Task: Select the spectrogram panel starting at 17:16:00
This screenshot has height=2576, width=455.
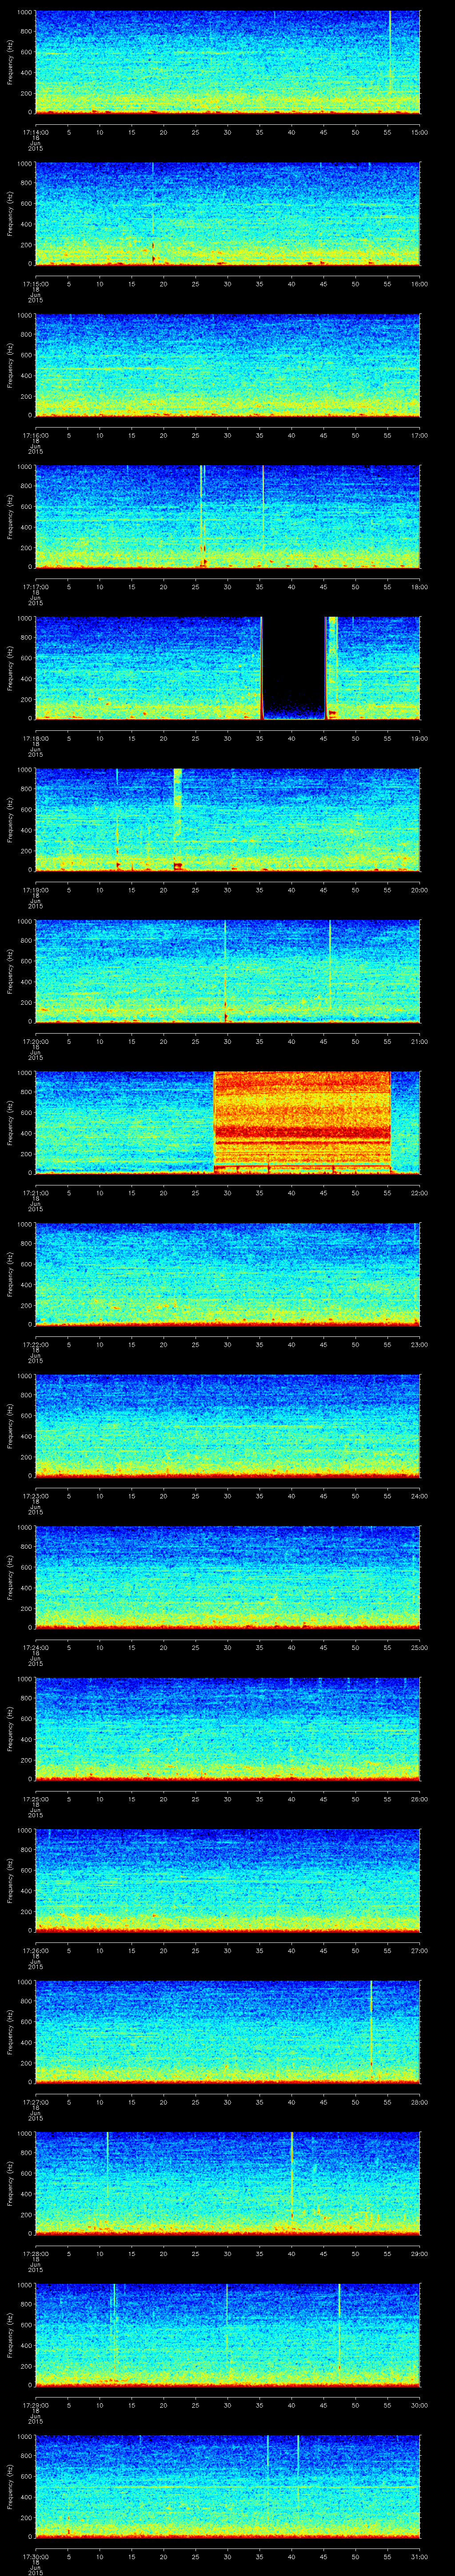Action: coord(228,365)
